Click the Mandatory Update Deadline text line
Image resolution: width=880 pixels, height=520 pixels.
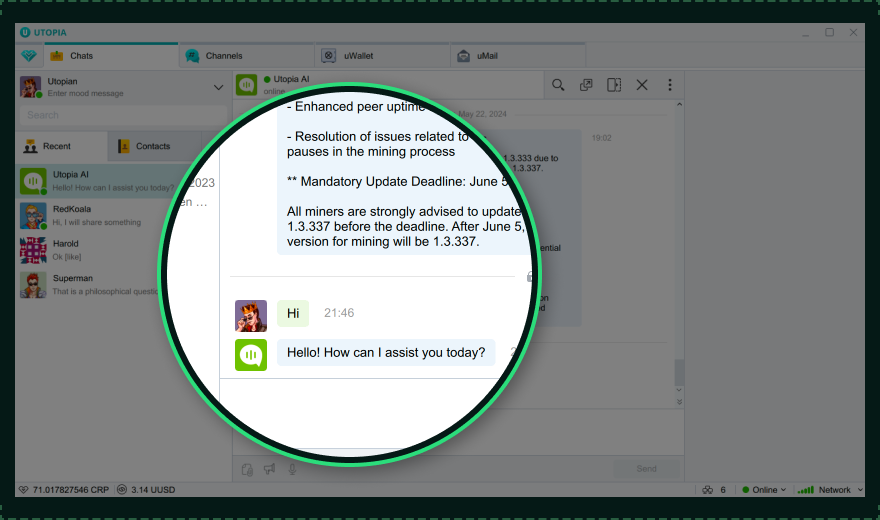(397, 182)
